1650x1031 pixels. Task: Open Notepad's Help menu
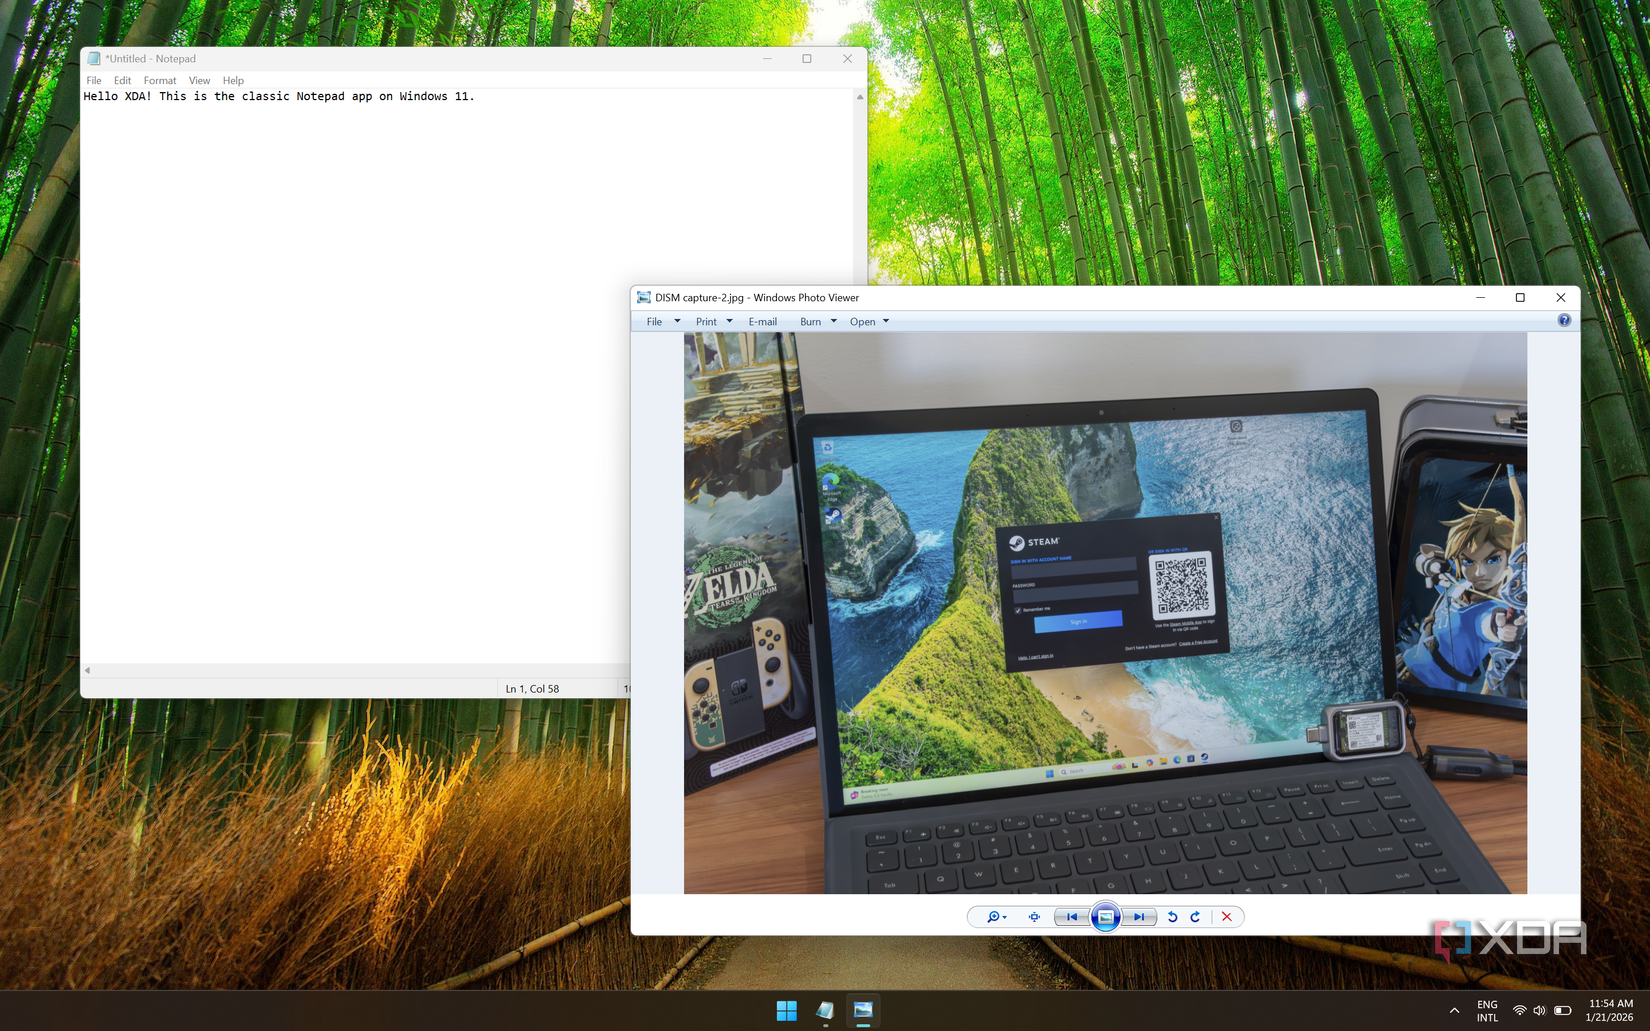(x=233, y=81)
